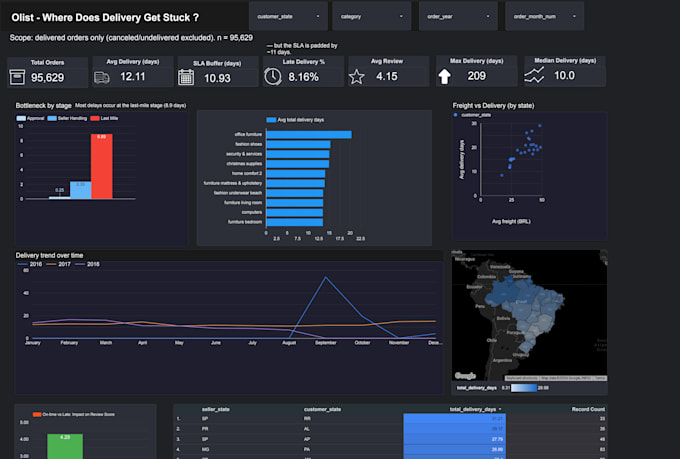Click the map color gradient legend bar
The width and height of the screenshot is (680, 459).
(524, 388)
